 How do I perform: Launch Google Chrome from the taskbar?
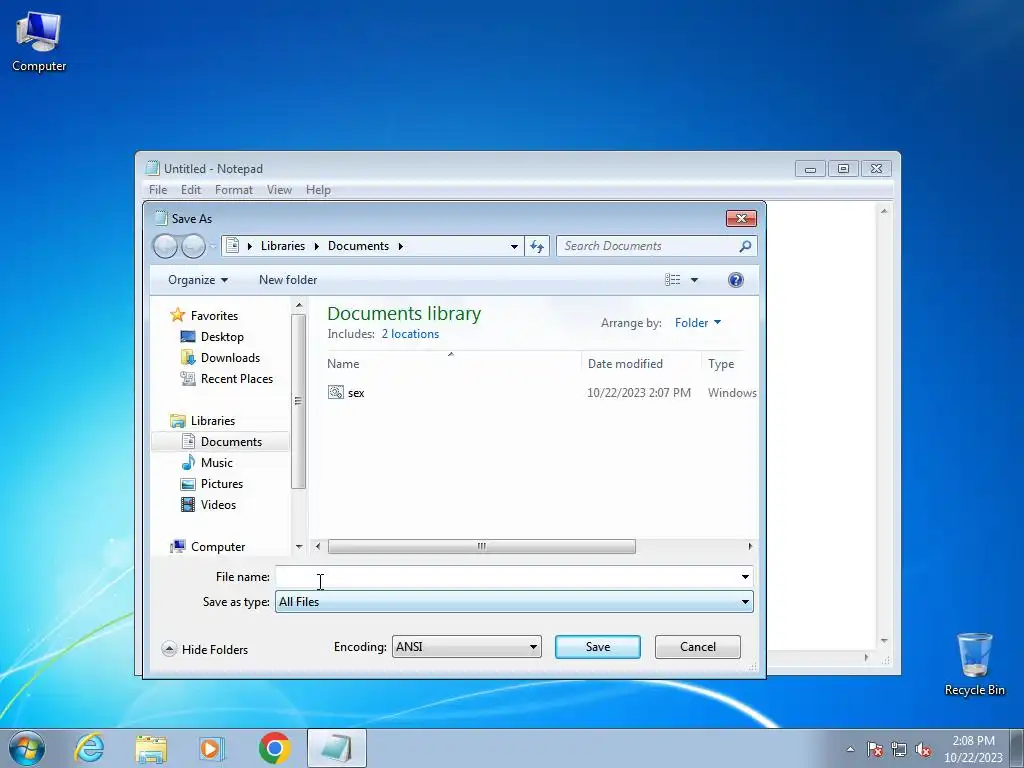click(x=274, y=748)
